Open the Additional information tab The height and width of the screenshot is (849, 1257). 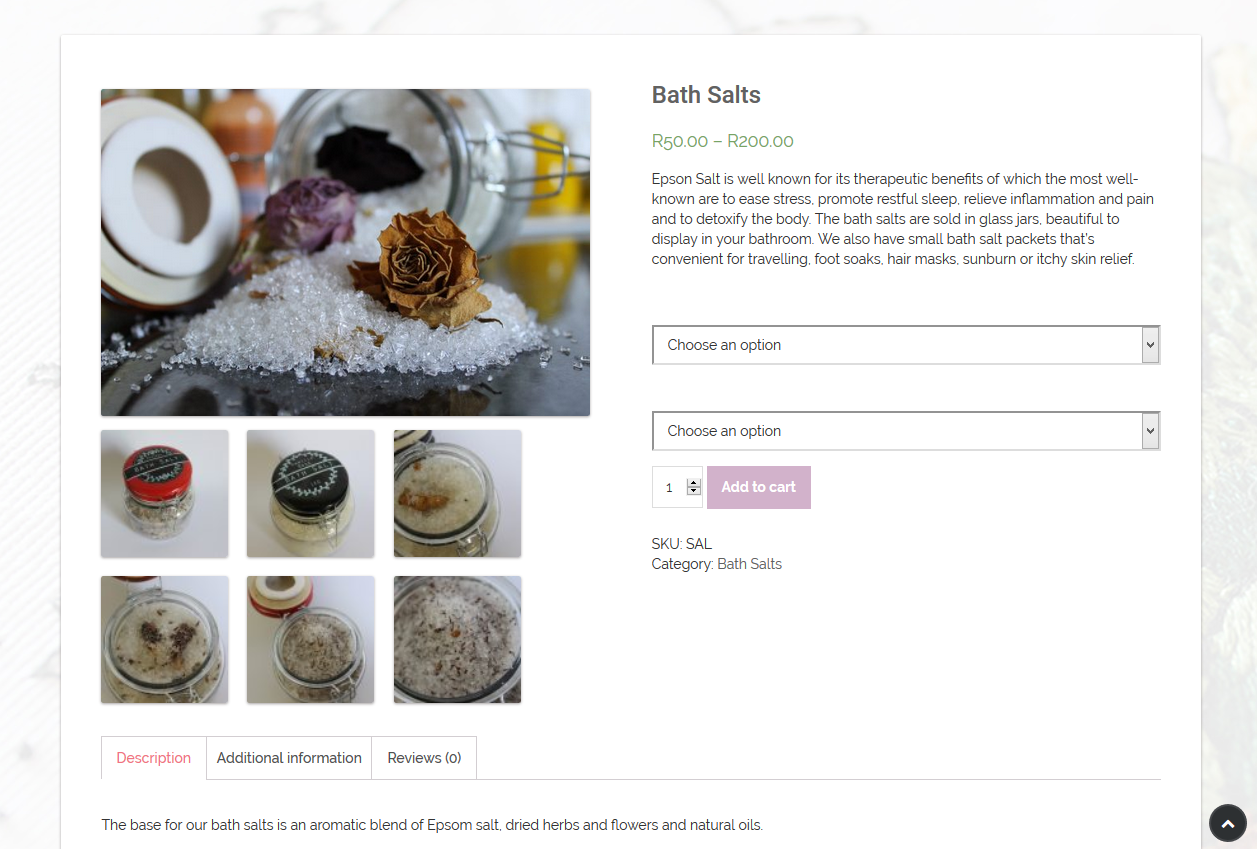click(289, 758)
